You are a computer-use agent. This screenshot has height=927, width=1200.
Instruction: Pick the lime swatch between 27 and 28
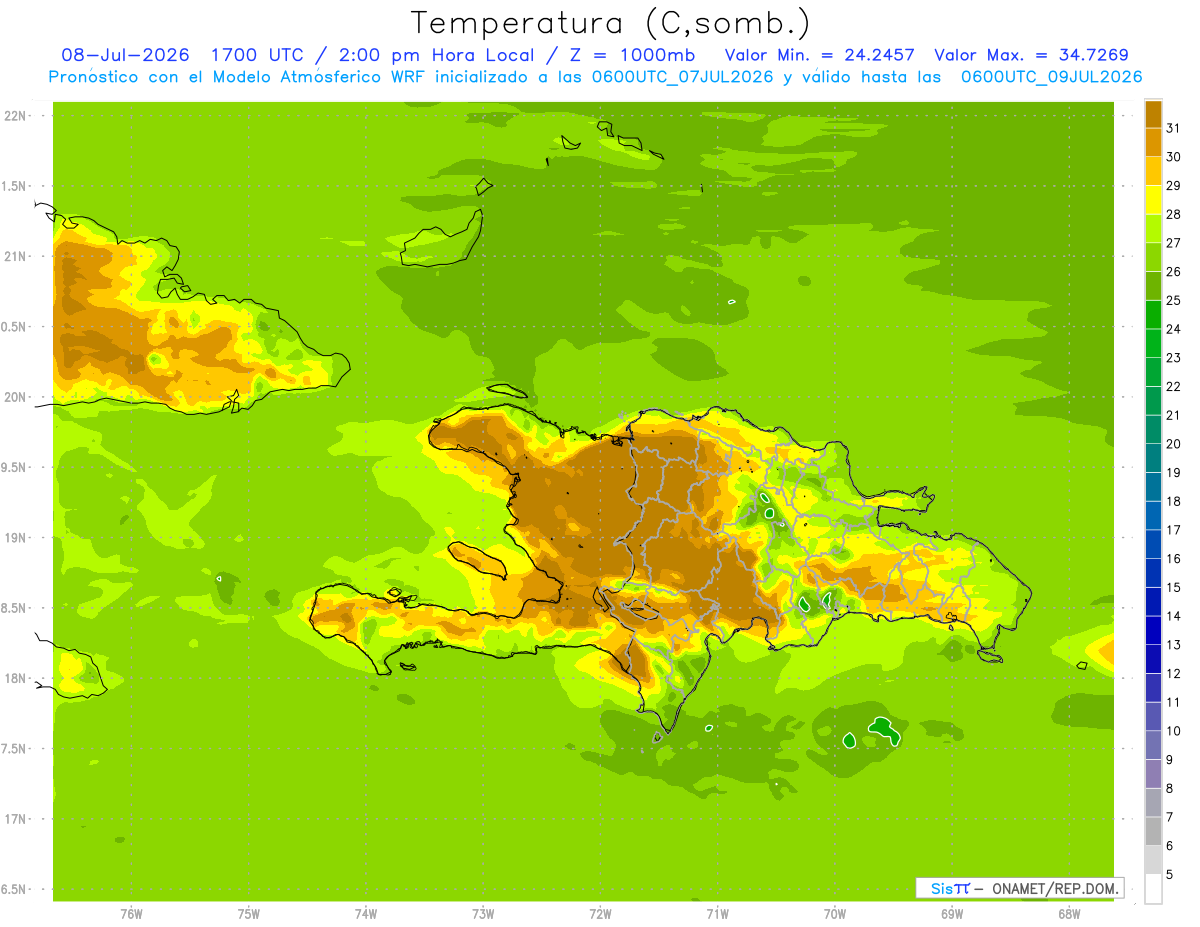(1153, 228)
